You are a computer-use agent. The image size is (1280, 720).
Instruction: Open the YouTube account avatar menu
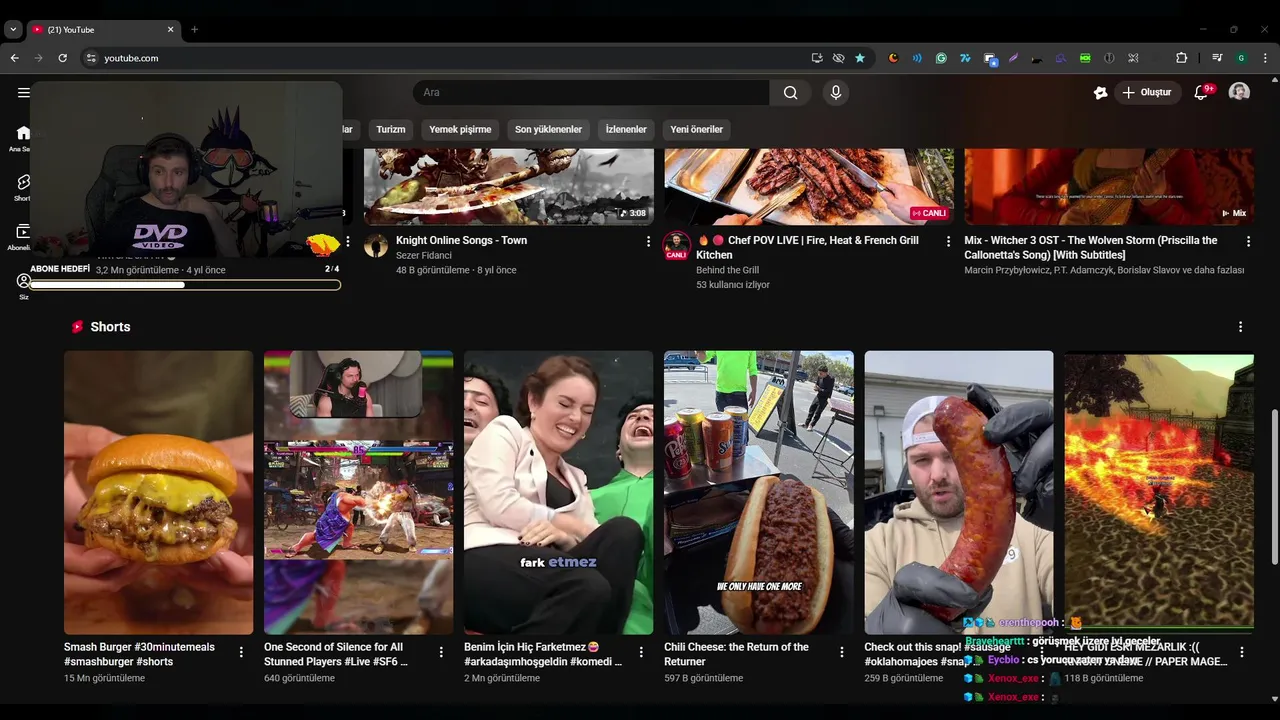pyautogui.click(x=1239, y=92)
